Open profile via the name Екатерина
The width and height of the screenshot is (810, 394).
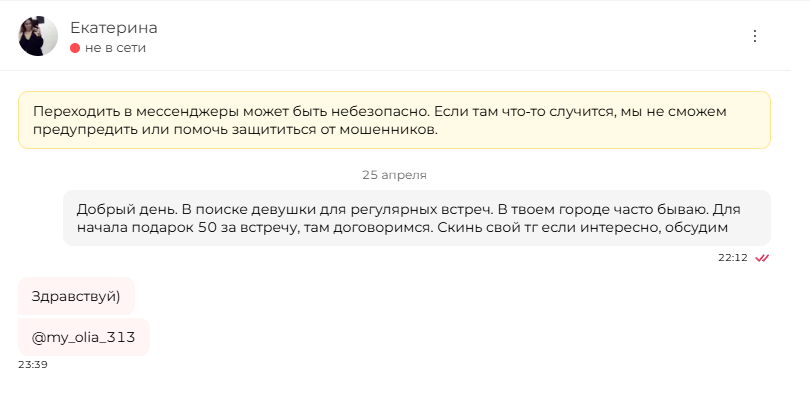[x=114, y=27]
